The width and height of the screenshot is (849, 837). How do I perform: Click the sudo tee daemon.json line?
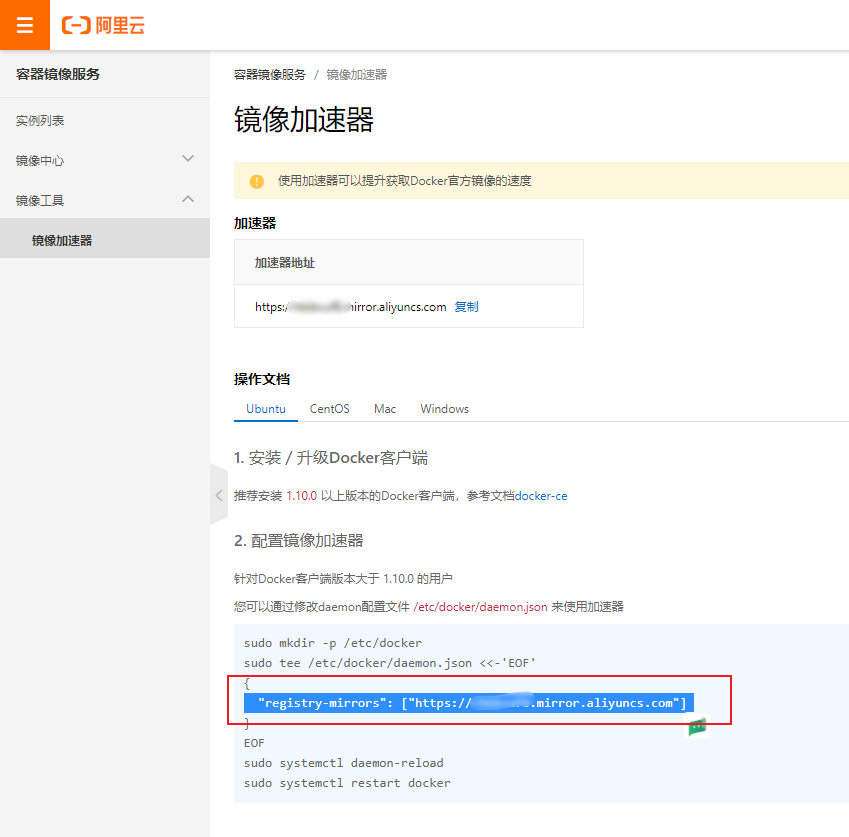[x=390, y=663]
